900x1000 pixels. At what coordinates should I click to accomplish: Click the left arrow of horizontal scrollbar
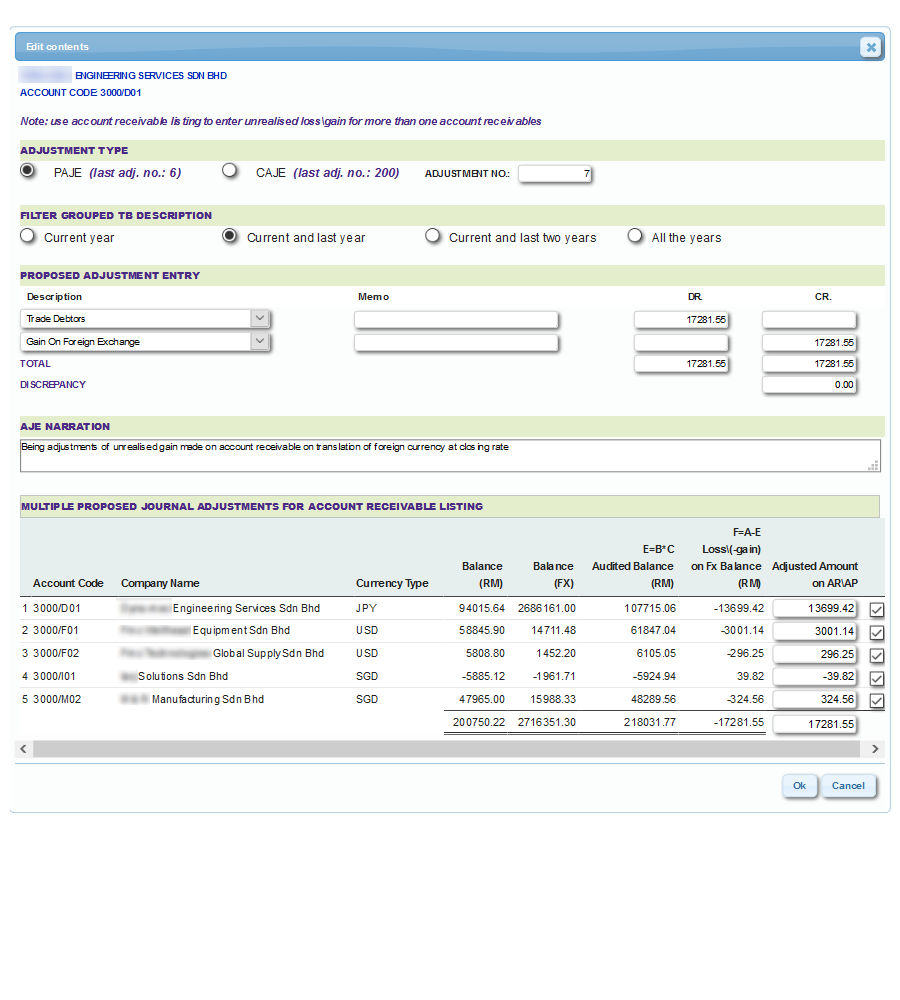point(23,749)
